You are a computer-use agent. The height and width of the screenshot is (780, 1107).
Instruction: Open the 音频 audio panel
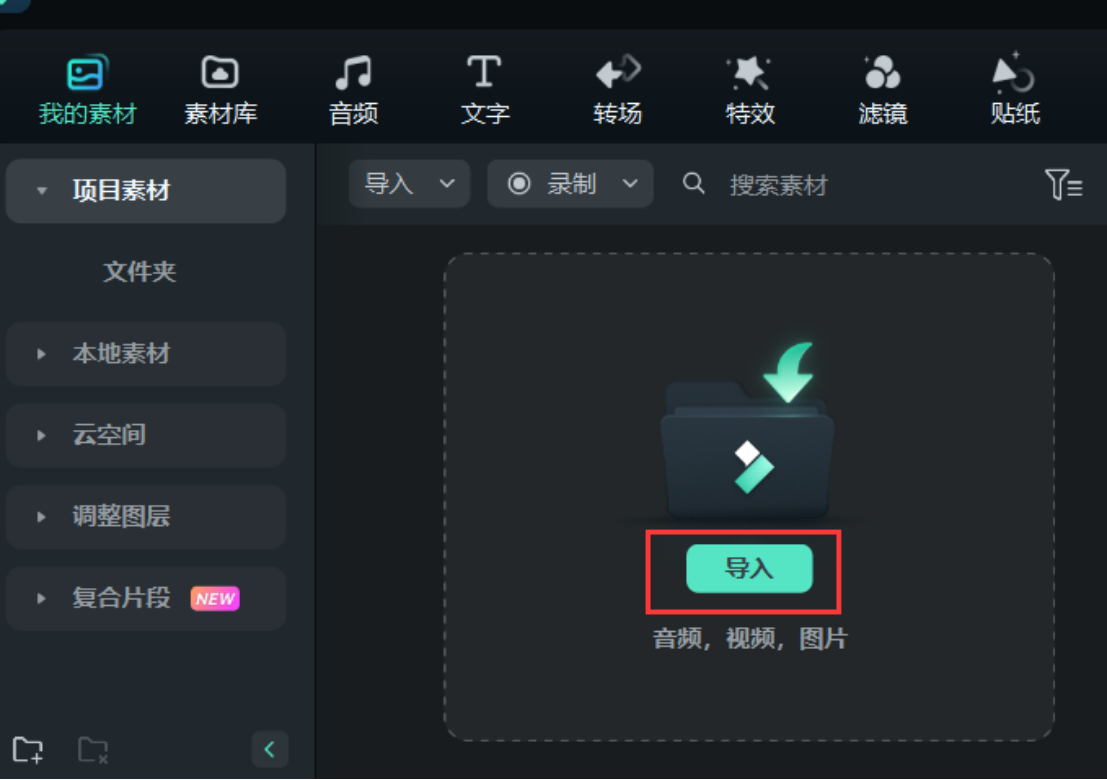tap(352, 88)
